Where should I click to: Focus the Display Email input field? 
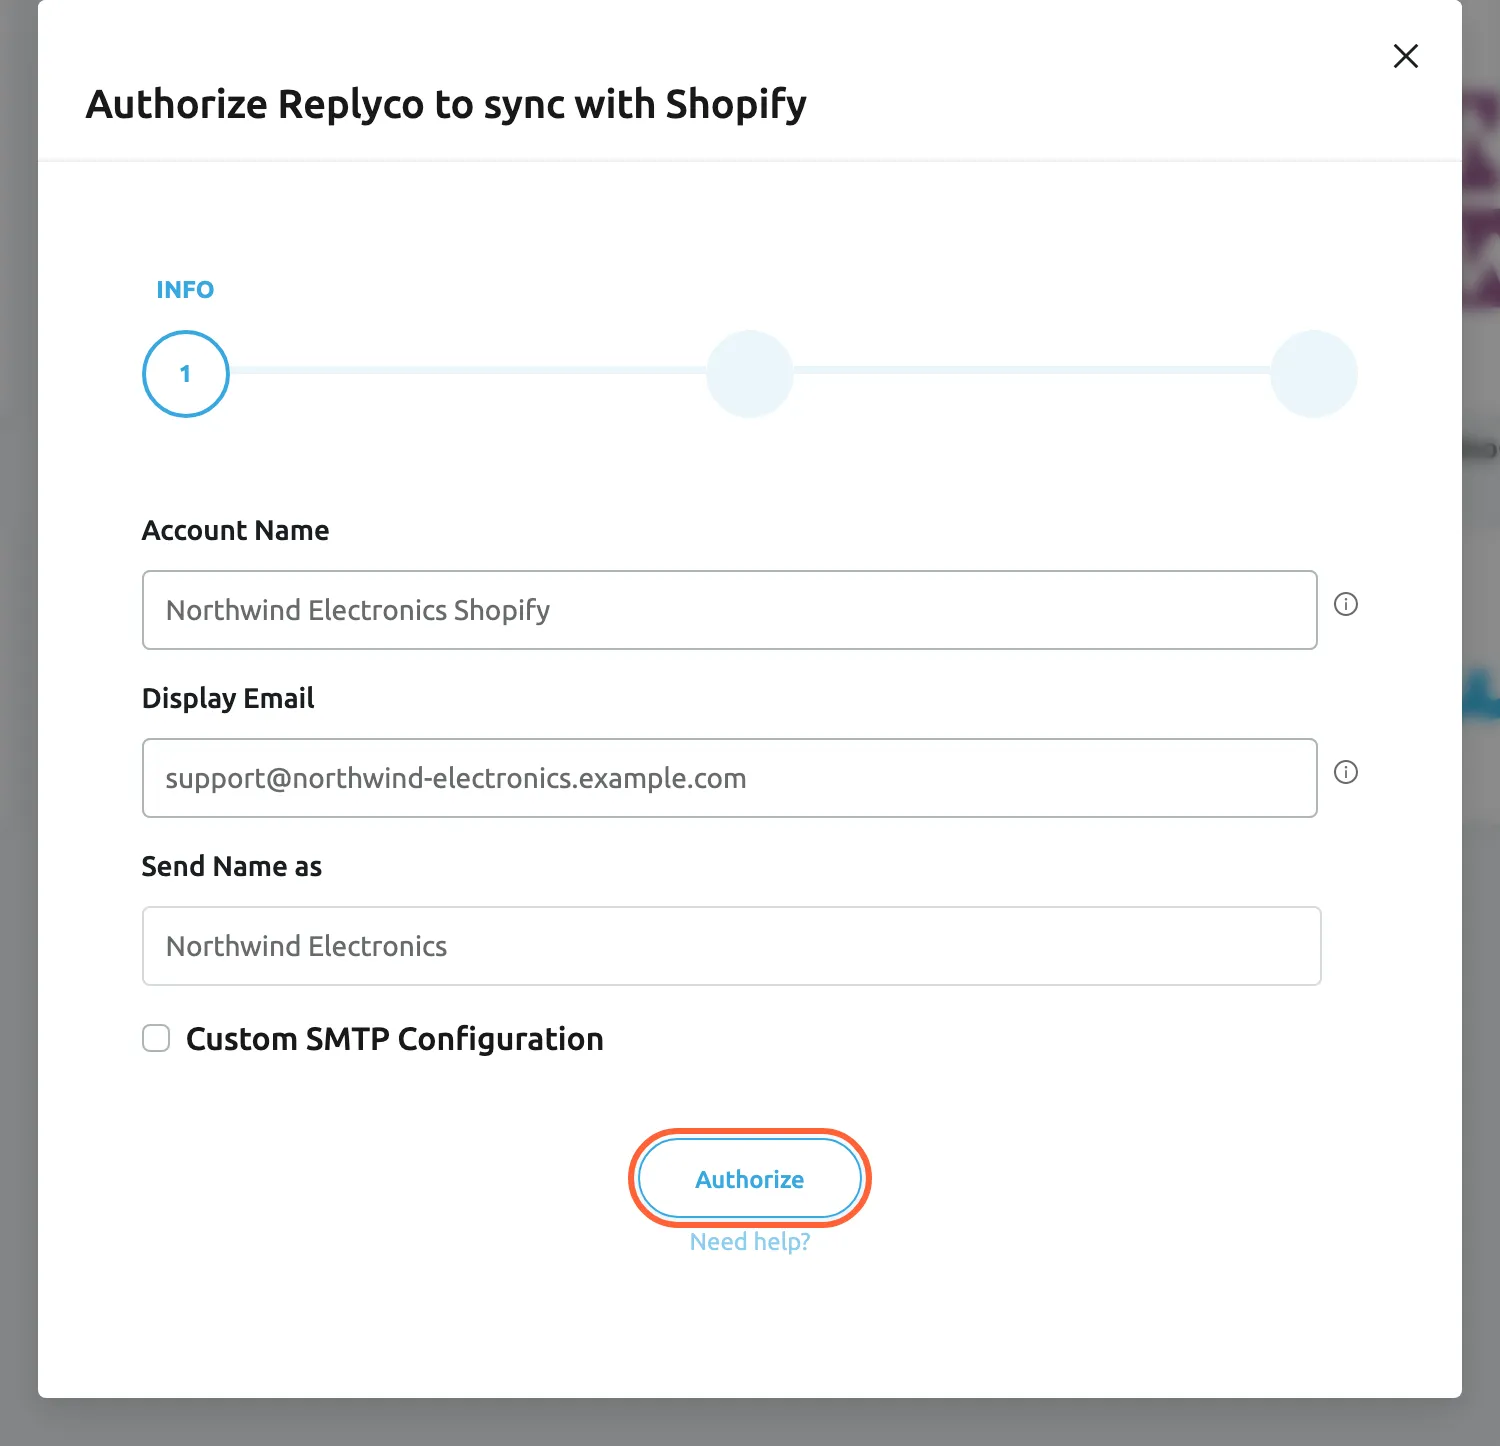click(729, 778)
